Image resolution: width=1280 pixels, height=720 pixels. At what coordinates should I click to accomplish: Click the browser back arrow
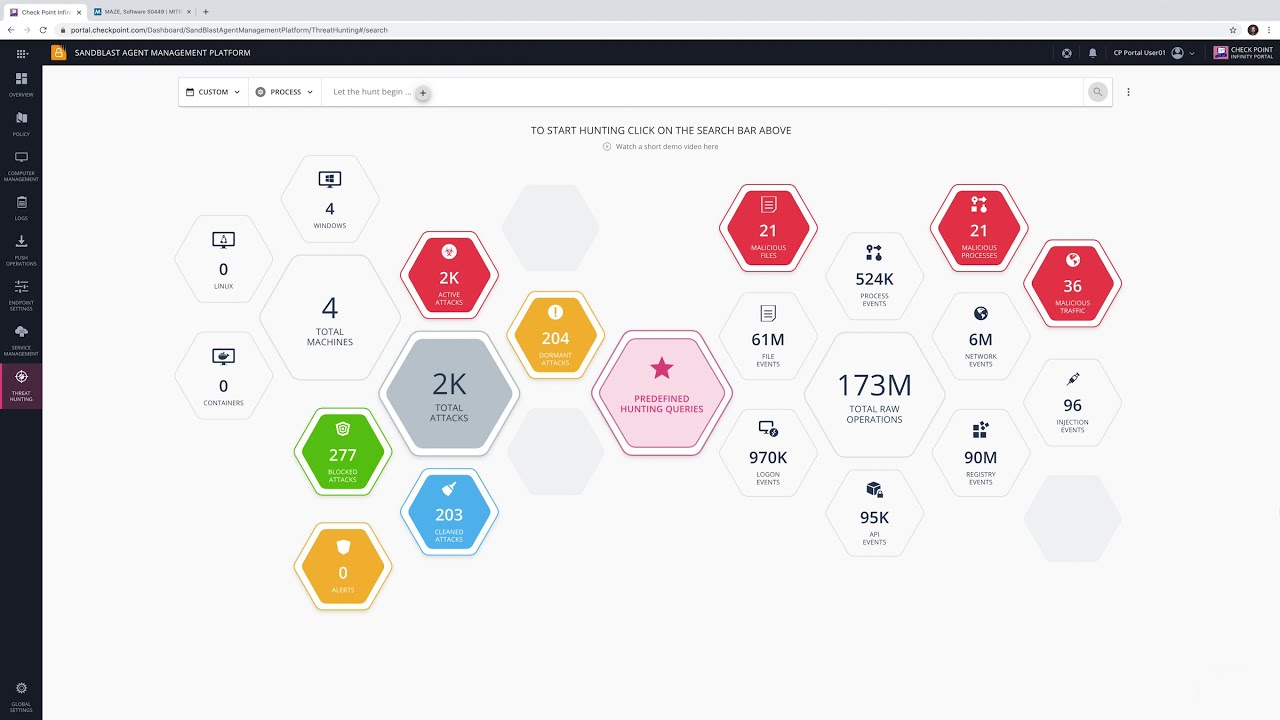pyautogui.click(x=11, y=30)
